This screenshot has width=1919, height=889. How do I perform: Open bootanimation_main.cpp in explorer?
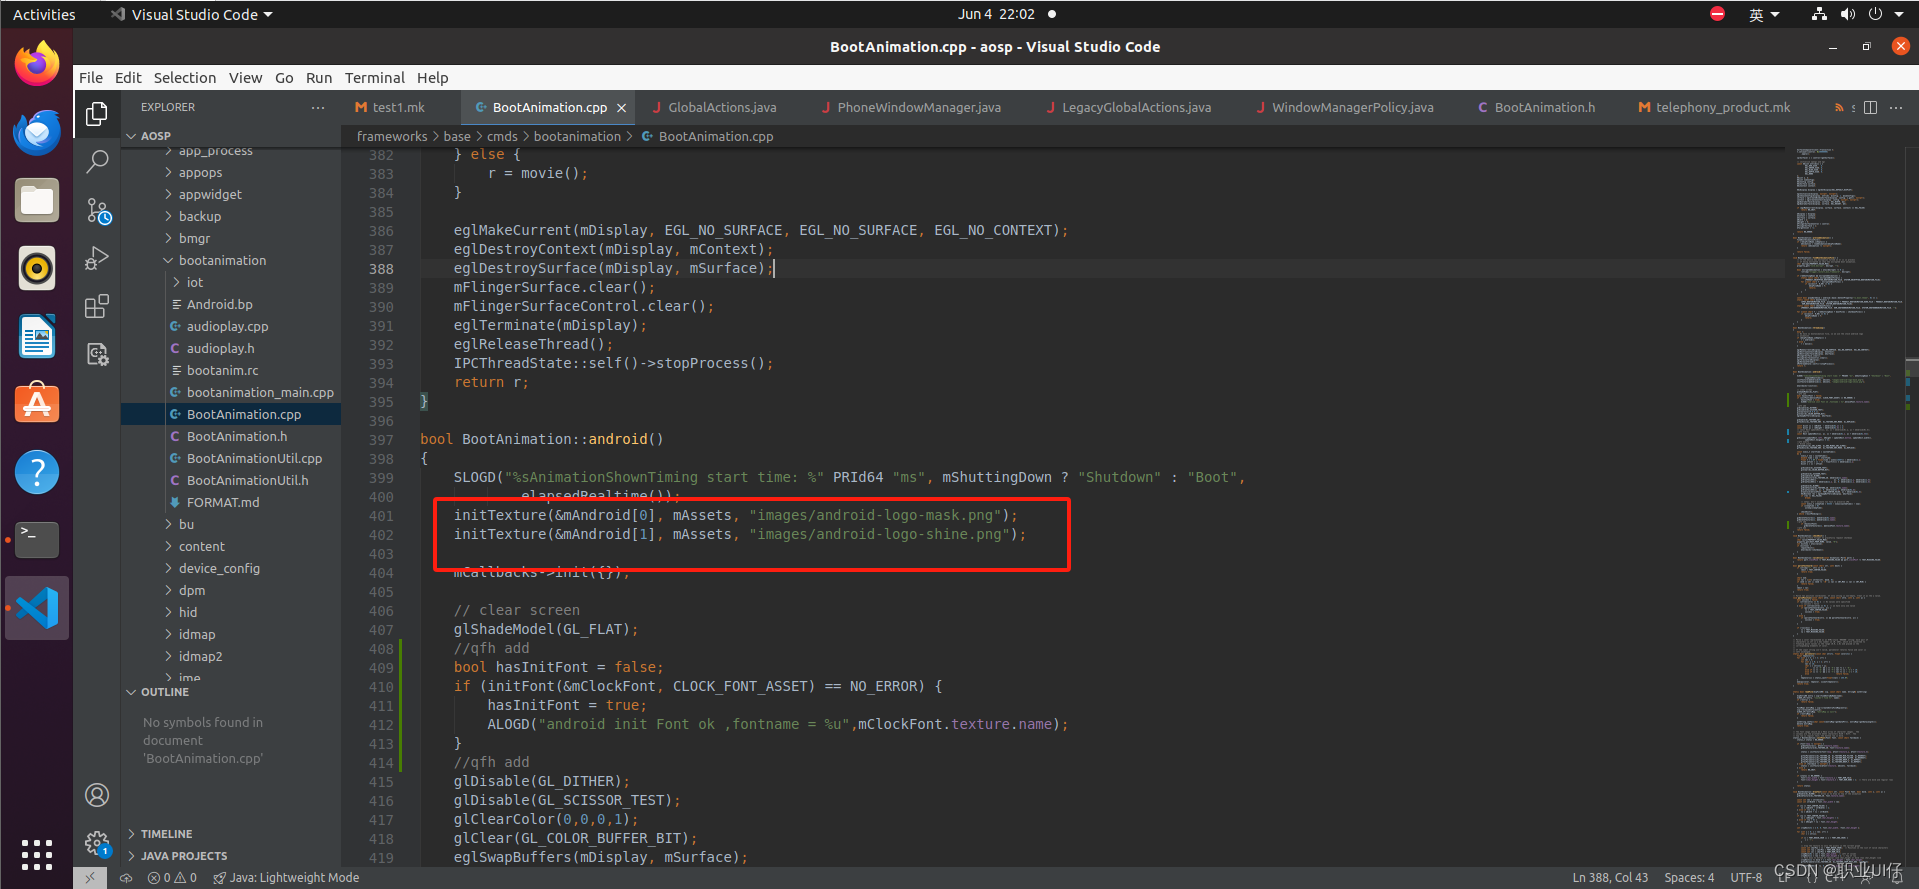coord(260,392)
